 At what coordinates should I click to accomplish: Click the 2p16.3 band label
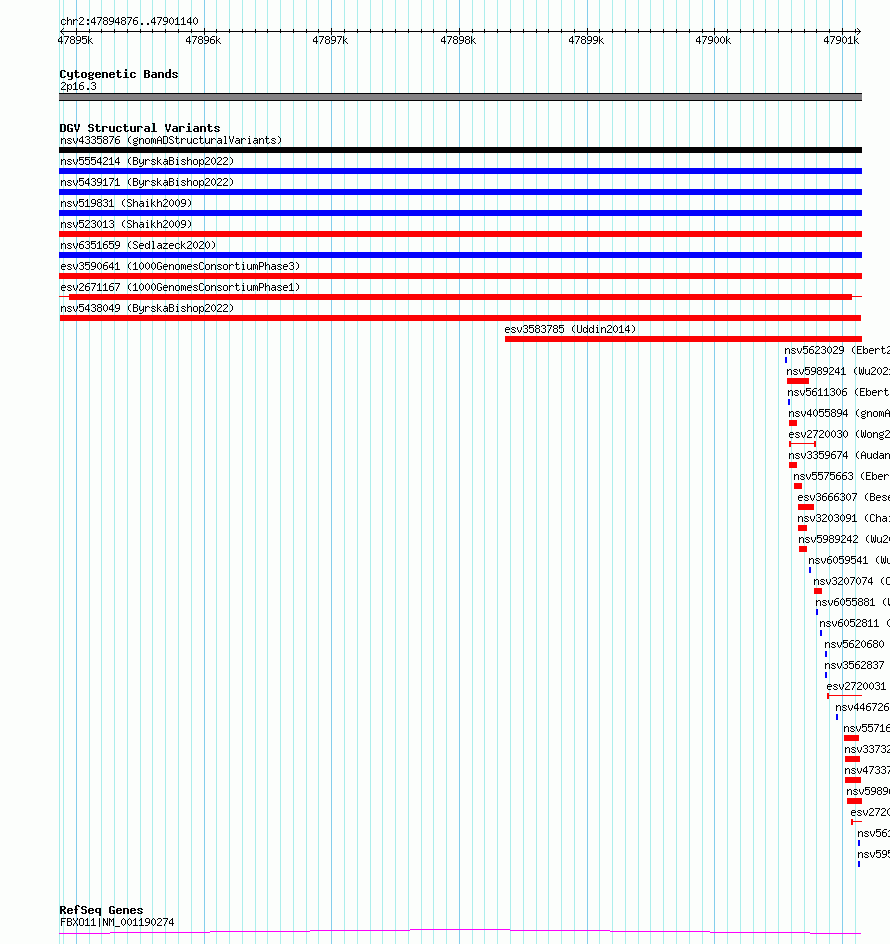click(x=78, y=86)
